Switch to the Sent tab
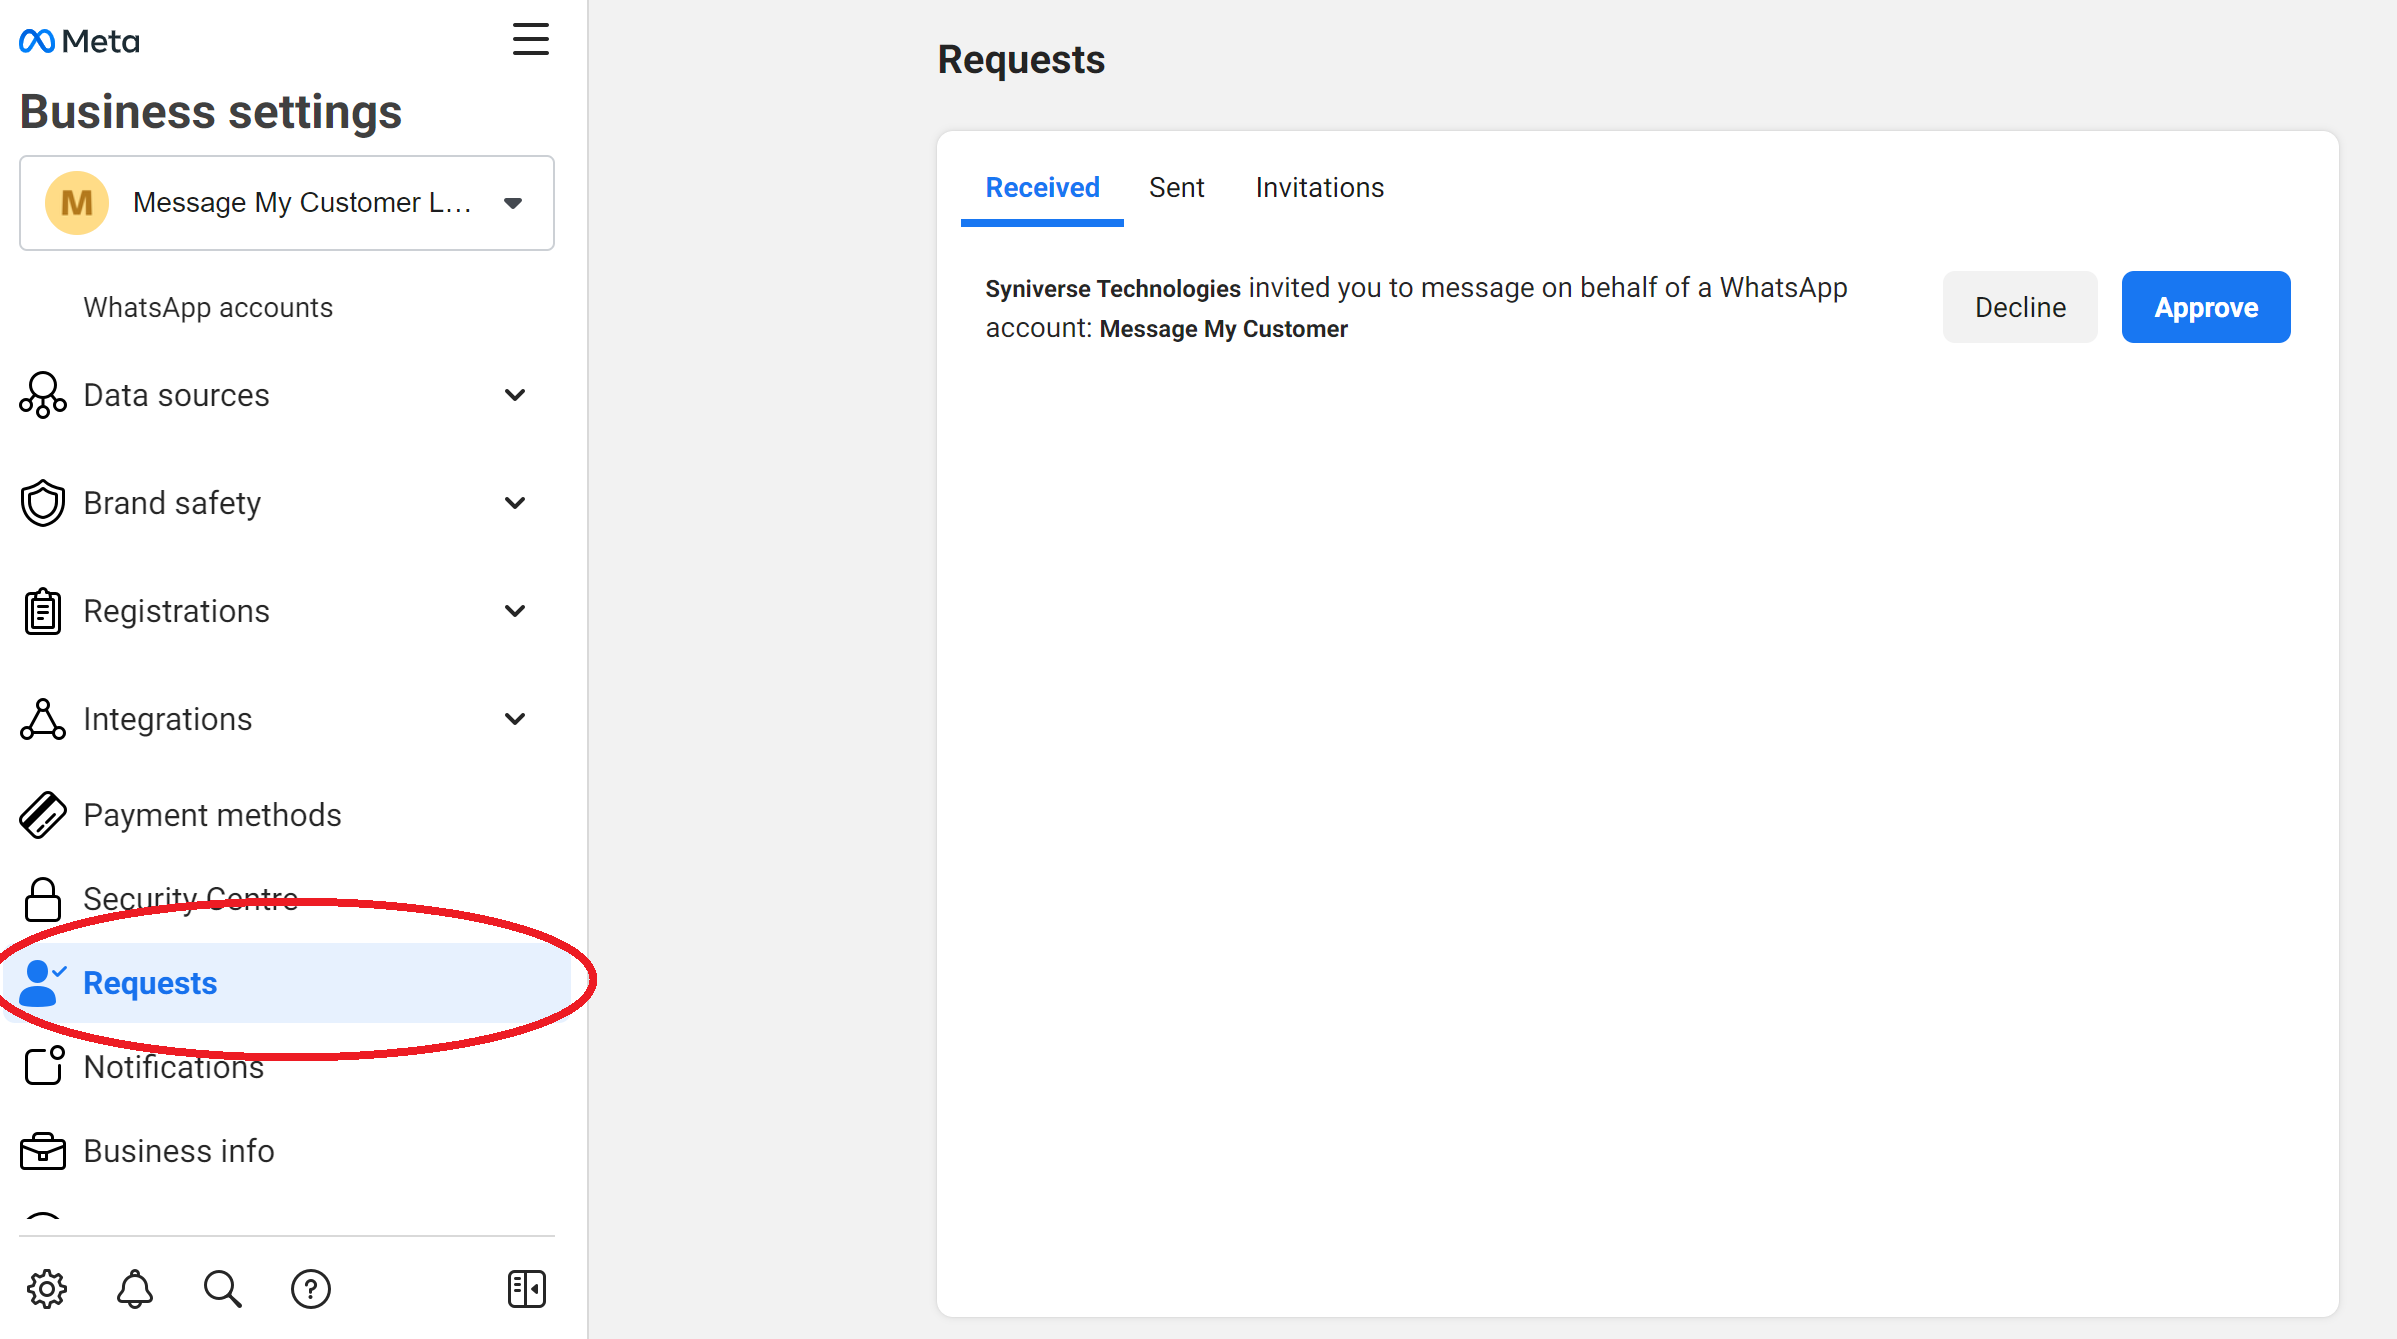The width and height of the screenshot is (2397, 1339). 1176,187
